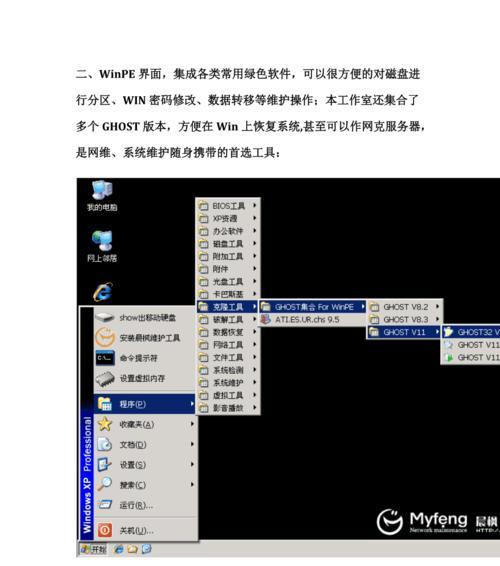
Task: Expand the 设置(S) submenu arrow
Action: click(192, 464)
